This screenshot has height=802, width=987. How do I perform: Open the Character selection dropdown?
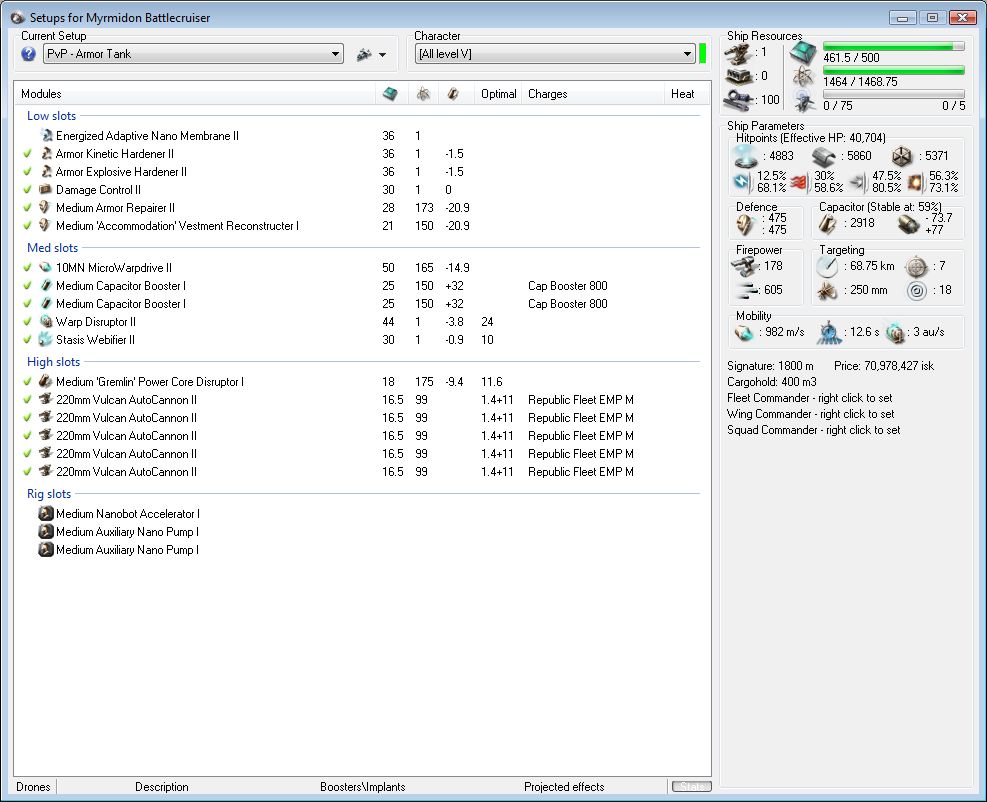[x=687, y=54]
